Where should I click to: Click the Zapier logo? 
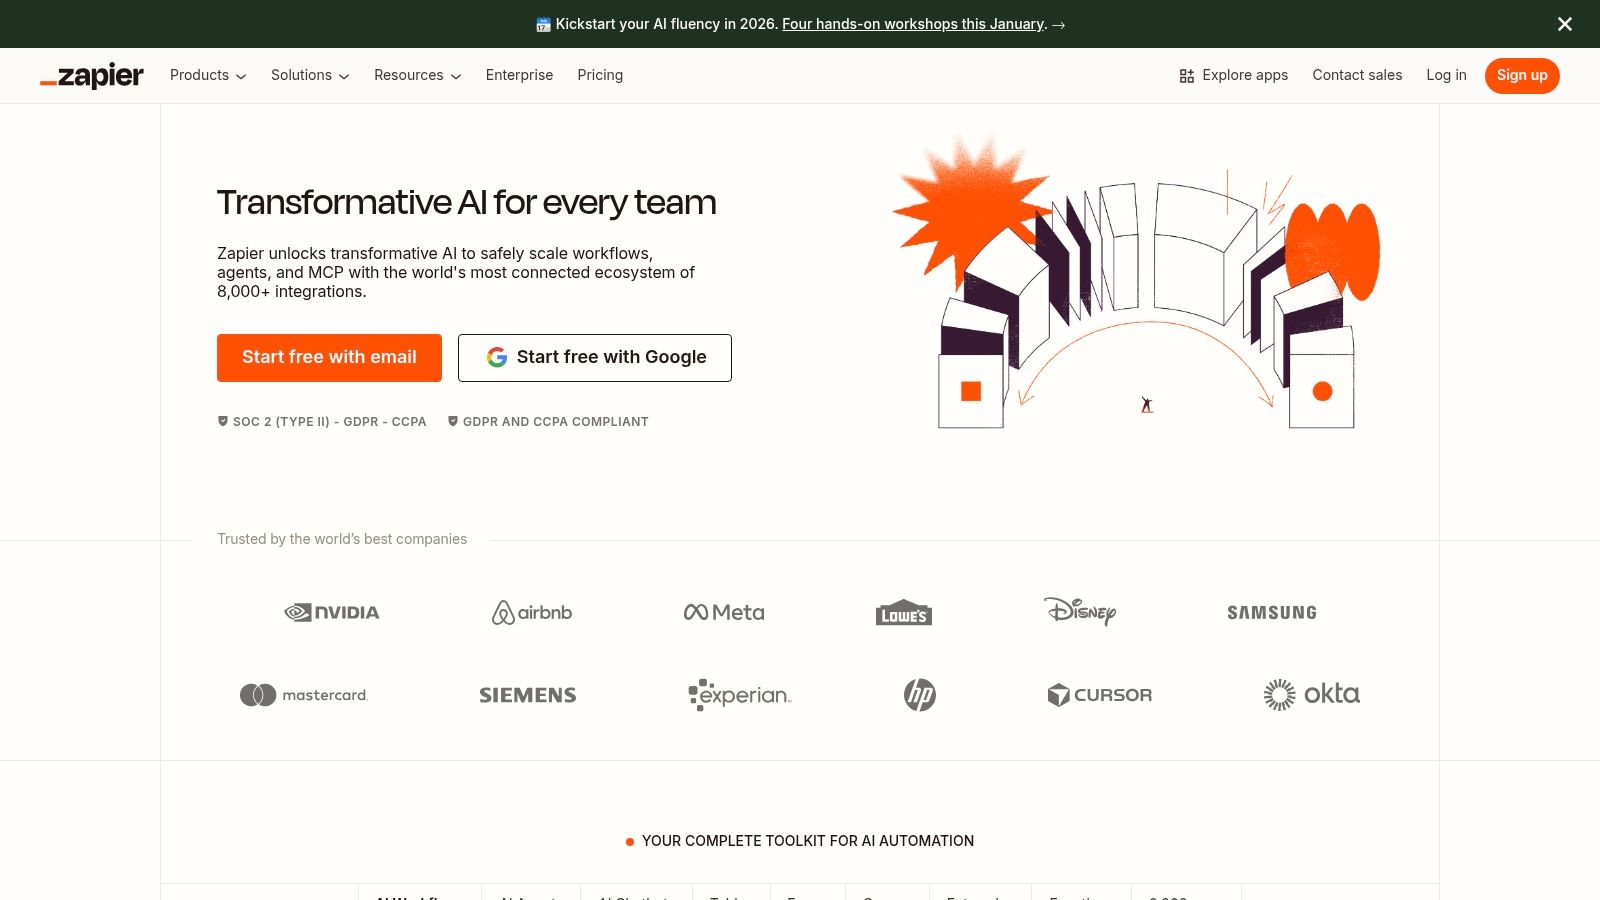[x=91, y=75]
